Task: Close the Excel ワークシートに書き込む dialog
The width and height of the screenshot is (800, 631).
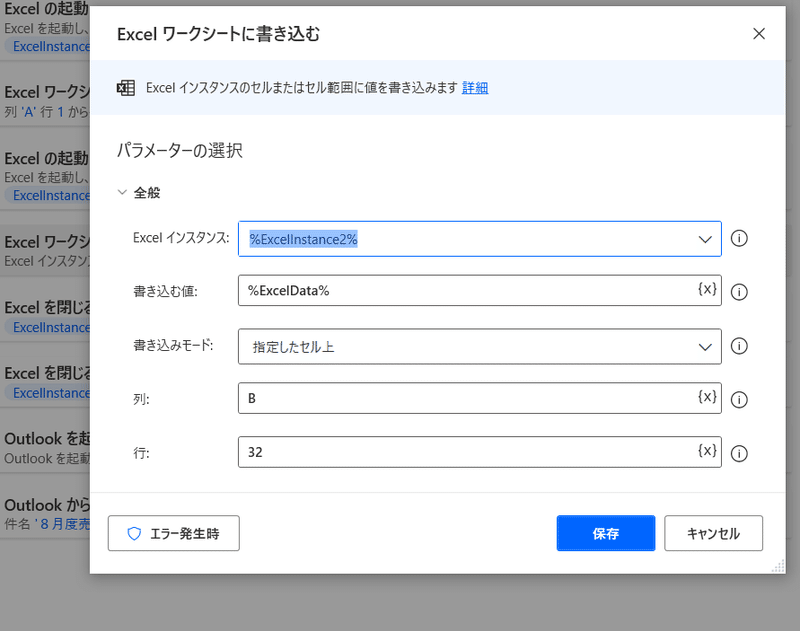Action: pos(759,34)
